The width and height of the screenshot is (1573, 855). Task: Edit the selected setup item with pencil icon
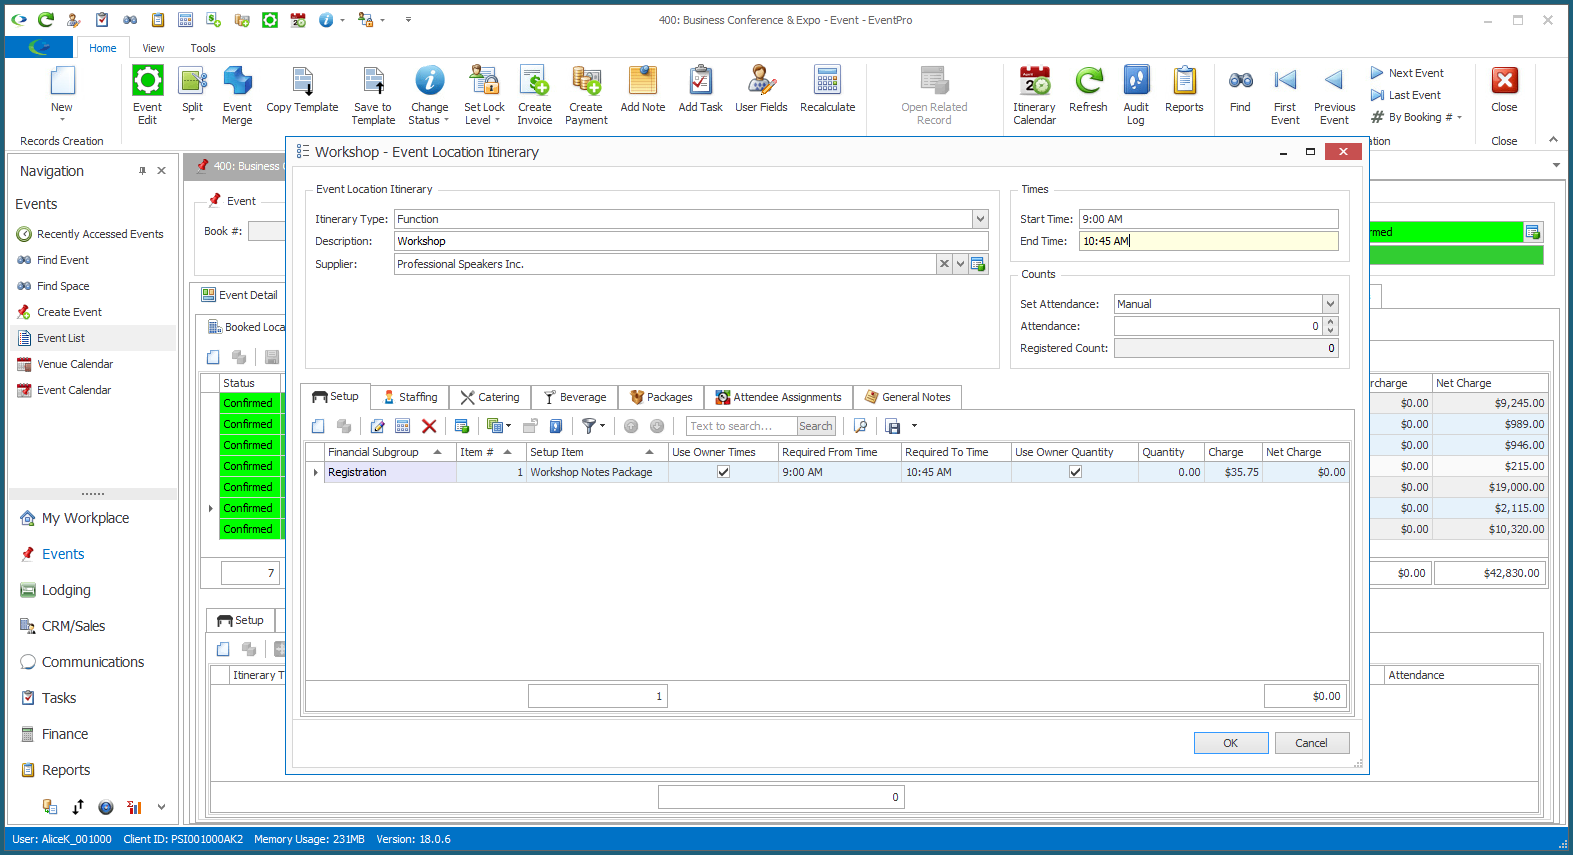coord(377,426)
